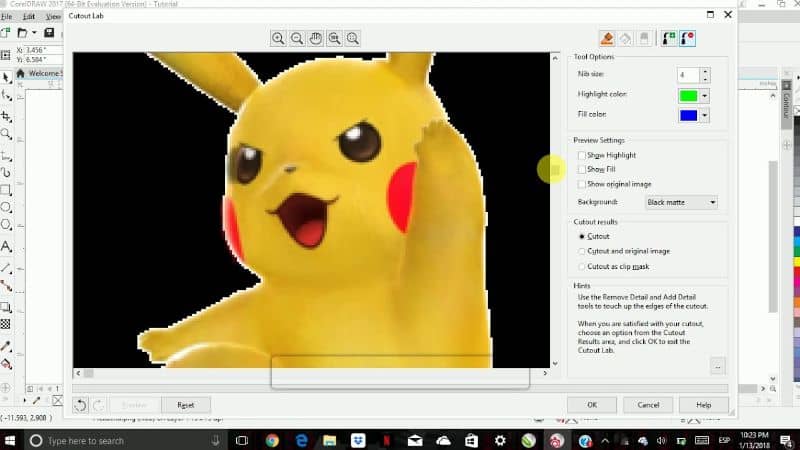Viewport: 800px width, 450px height.
Task: Select the Artistic Media tool in toolbox
Action: click(7, 173)
